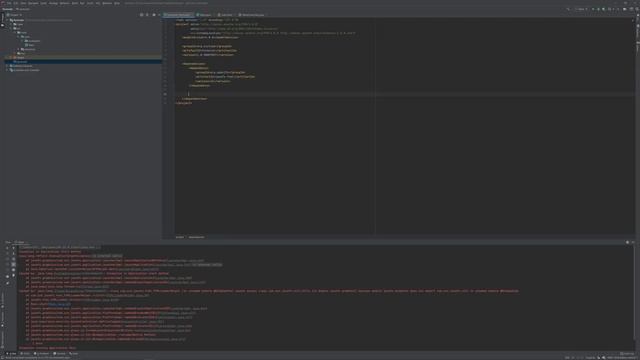The width and height of the screenshot is (640, 360).
Task: Open Project panel gear options
Action: tap(154, 15)
